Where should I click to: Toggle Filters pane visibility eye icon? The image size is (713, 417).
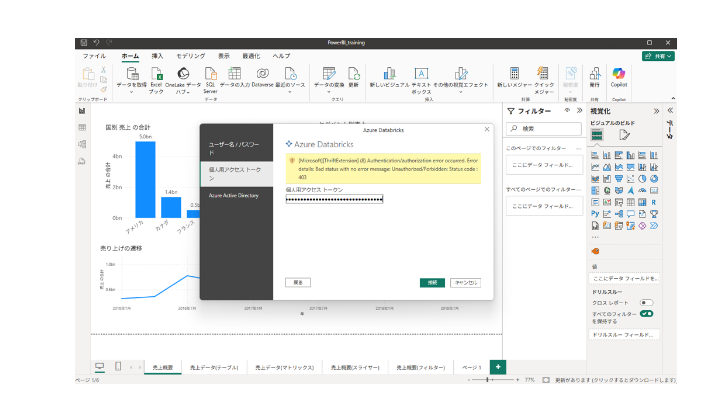pyautogui.click(x=567, y=111)
